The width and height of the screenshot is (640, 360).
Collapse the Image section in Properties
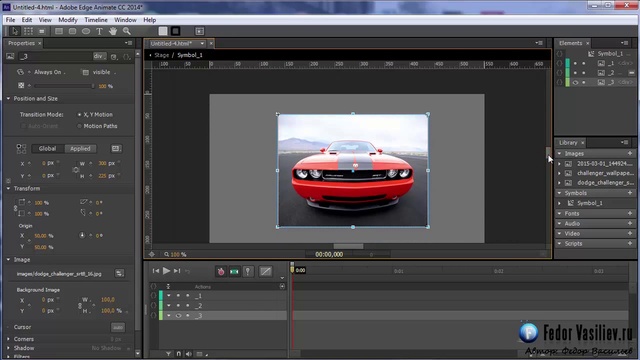coord(8,260)
